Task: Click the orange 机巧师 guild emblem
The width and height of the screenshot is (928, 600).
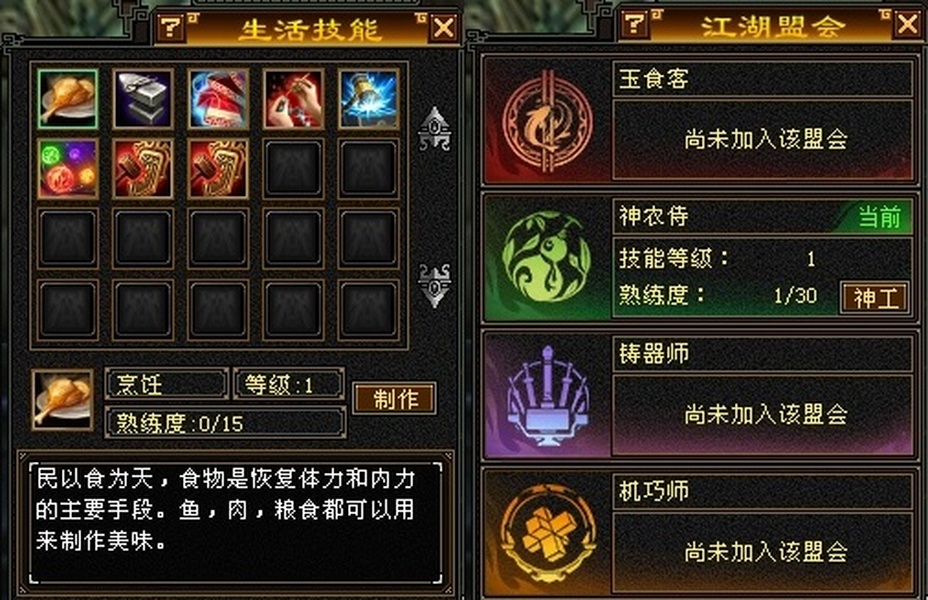Action: click(547, 533)
